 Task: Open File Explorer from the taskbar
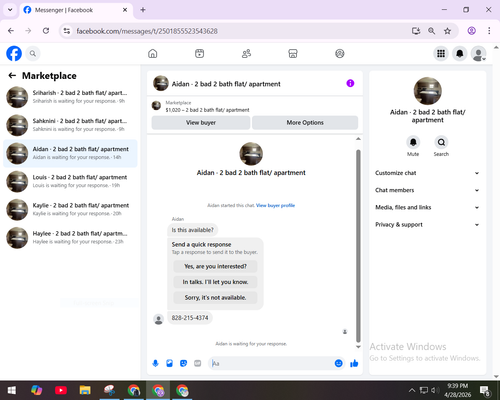tap(85, 390)
